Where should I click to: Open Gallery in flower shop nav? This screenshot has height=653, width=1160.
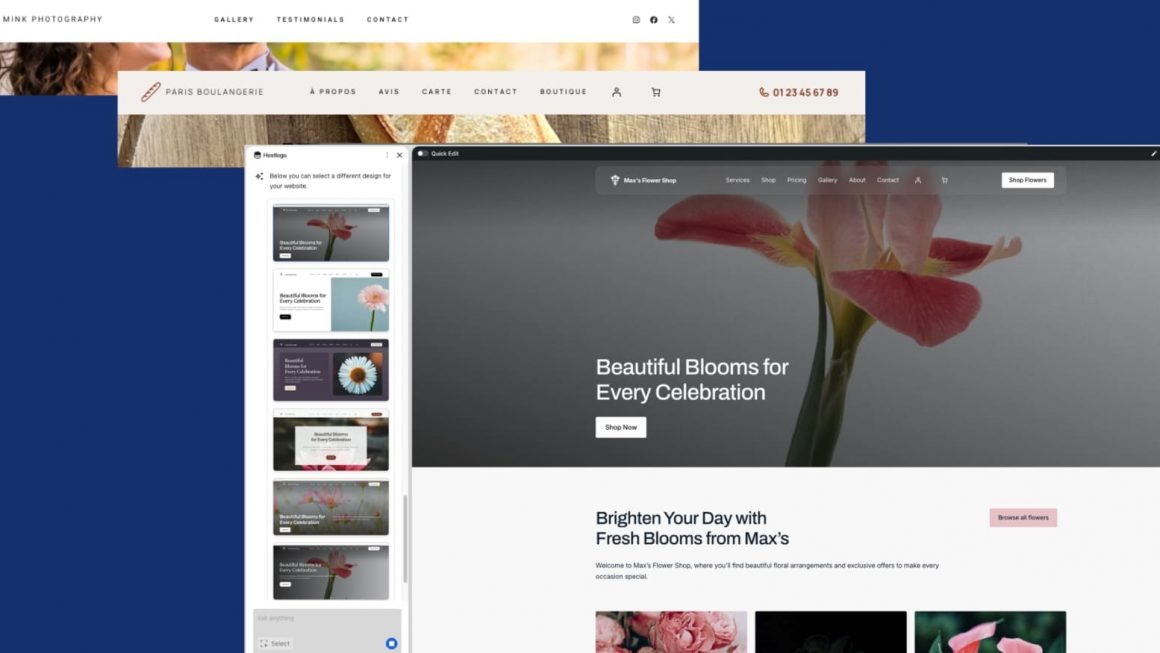(827, 180)
